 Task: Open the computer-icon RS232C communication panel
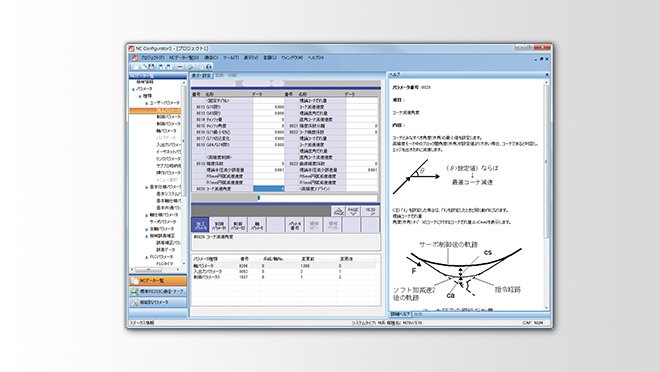(158, 291)
